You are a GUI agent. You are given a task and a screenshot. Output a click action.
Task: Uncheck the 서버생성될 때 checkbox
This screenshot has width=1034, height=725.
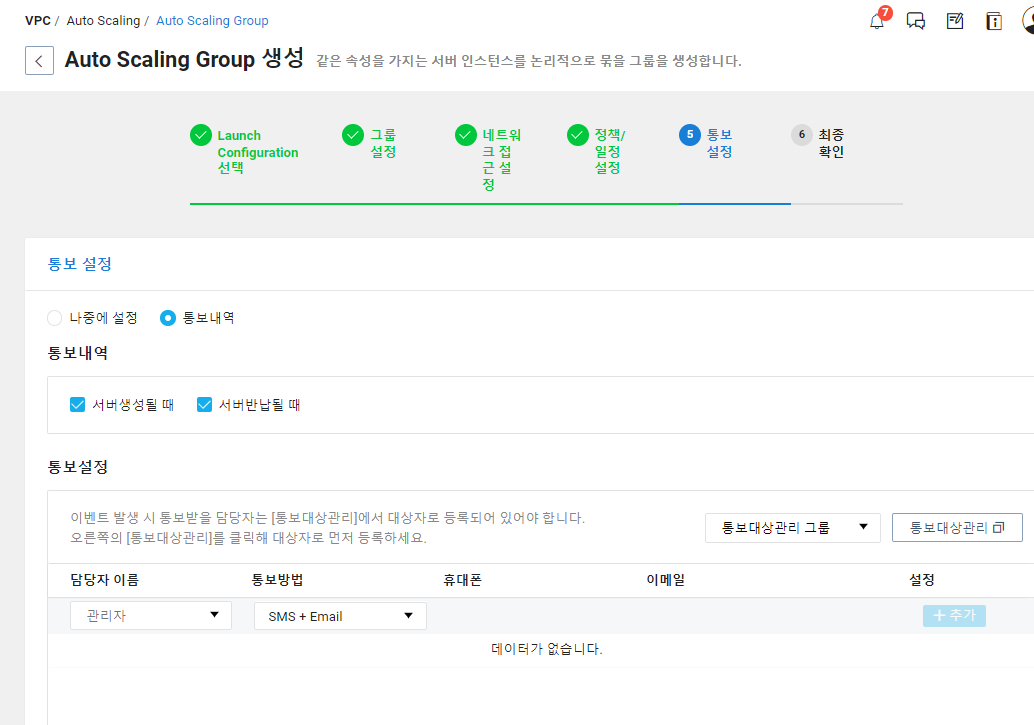click(x=77, y=404)
